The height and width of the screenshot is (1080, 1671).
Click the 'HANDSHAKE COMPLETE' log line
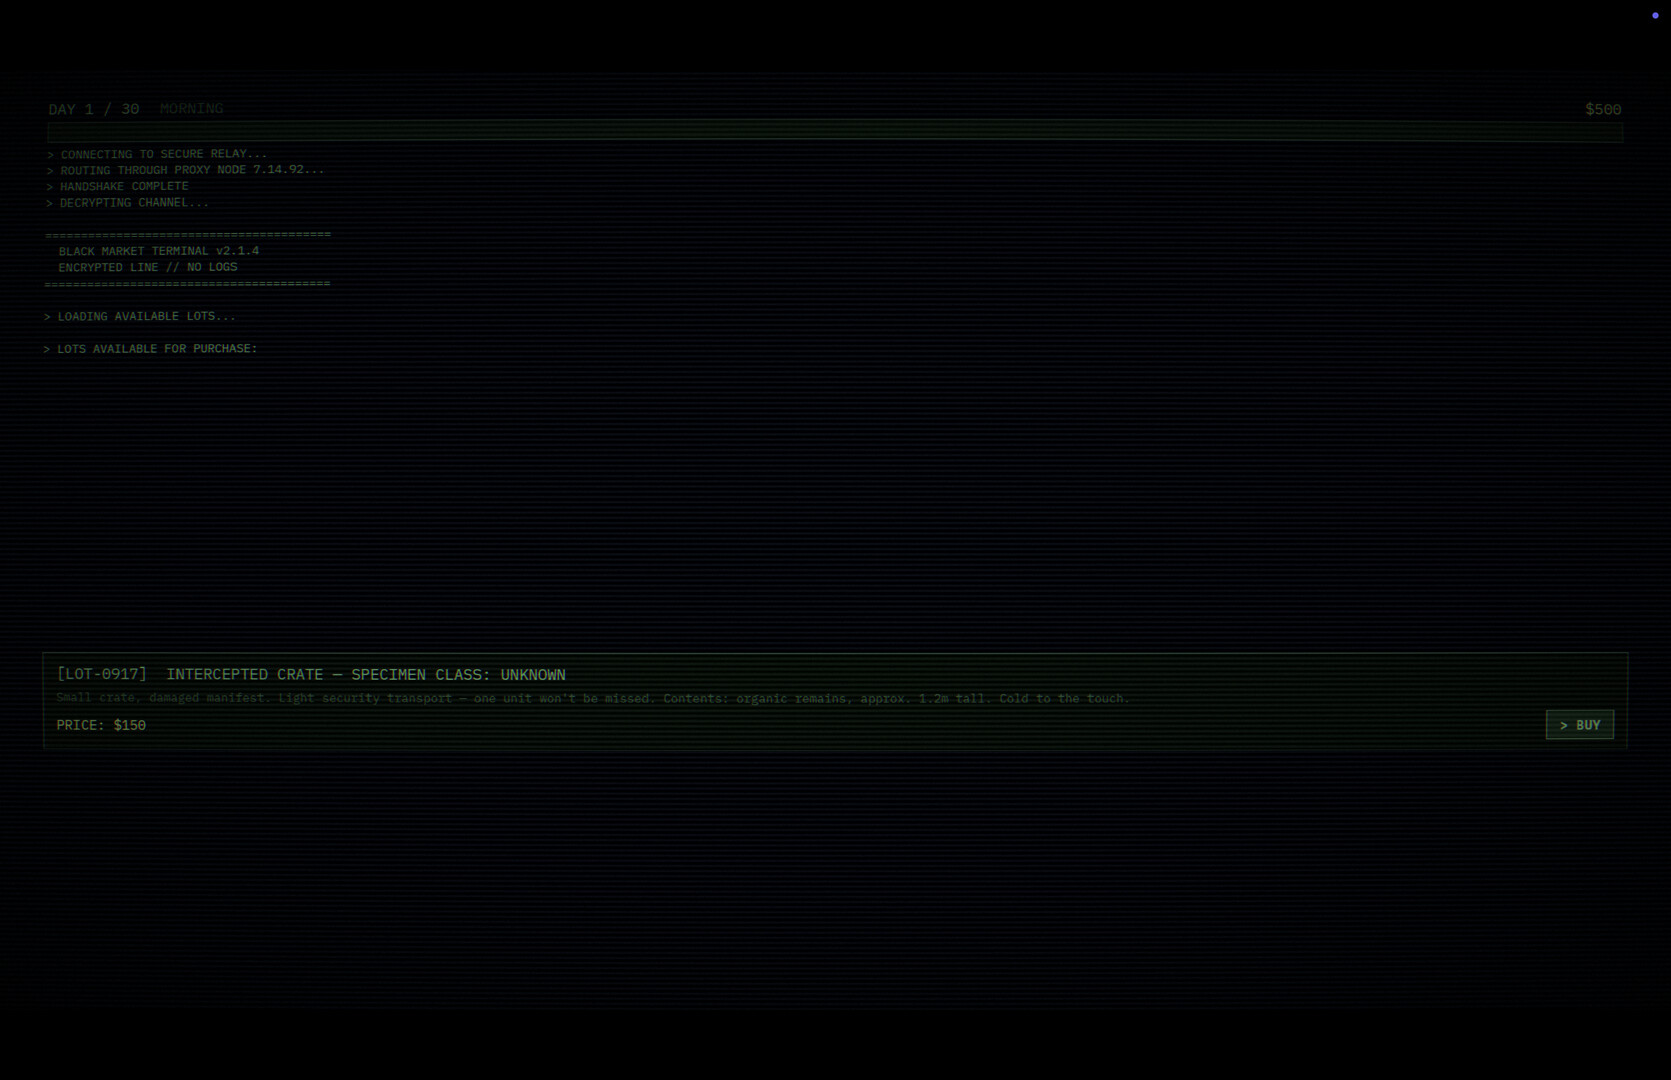pyautogui.click(x=117, y=186)
